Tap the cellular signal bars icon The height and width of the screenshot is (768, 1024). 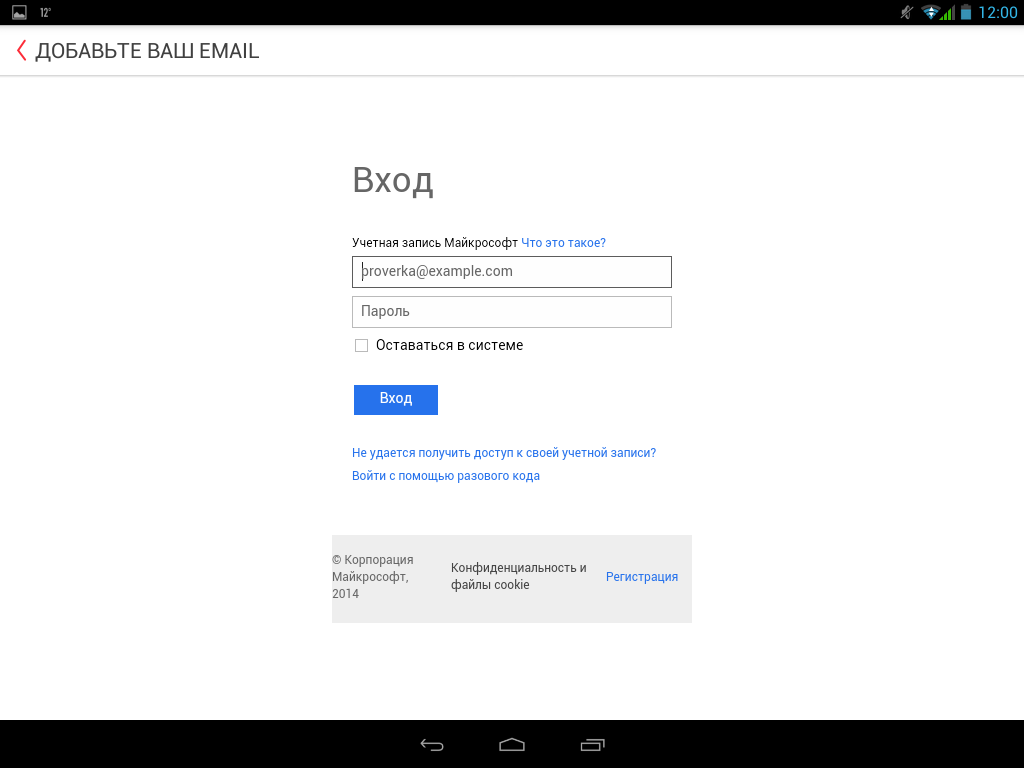pos(947,13)
